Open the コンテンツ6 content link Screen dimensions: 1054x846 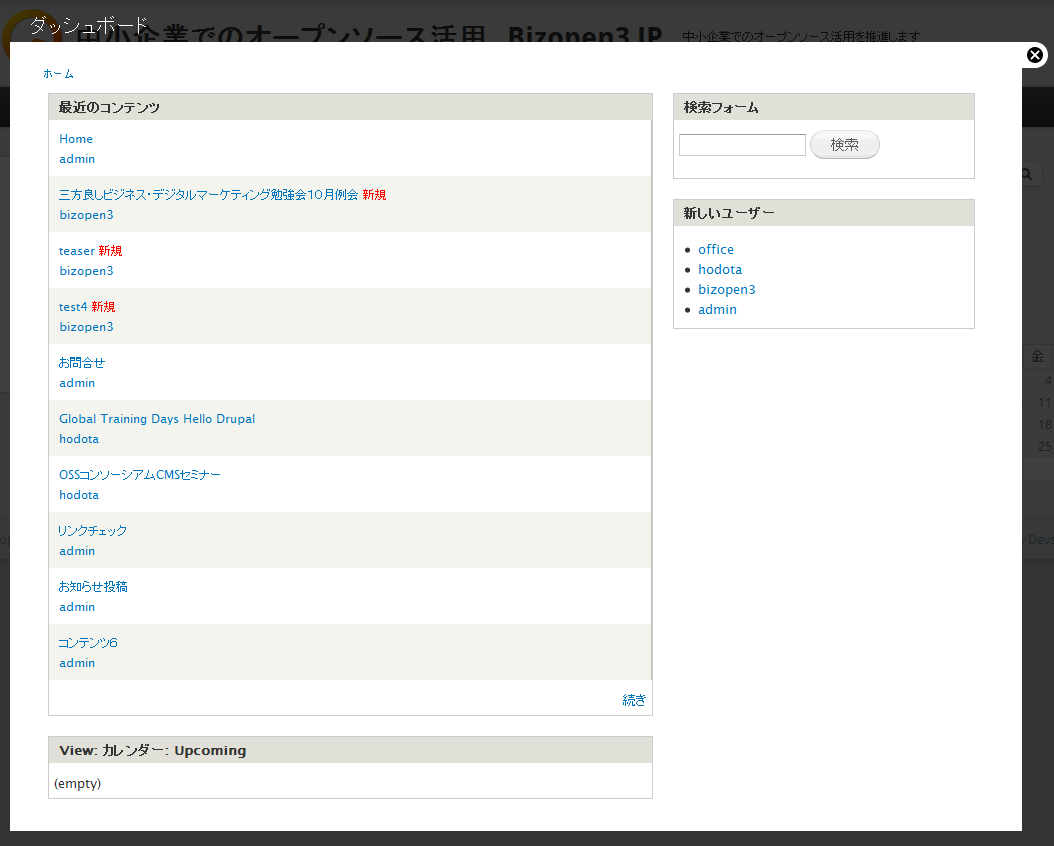pos(87,643)
